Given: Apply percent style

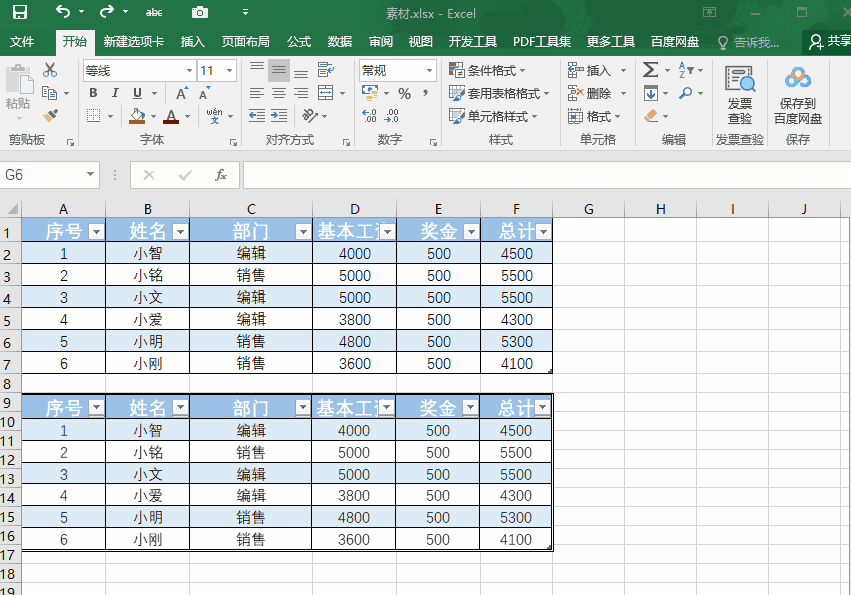Looking at the screenshot, I should point(404,93).
